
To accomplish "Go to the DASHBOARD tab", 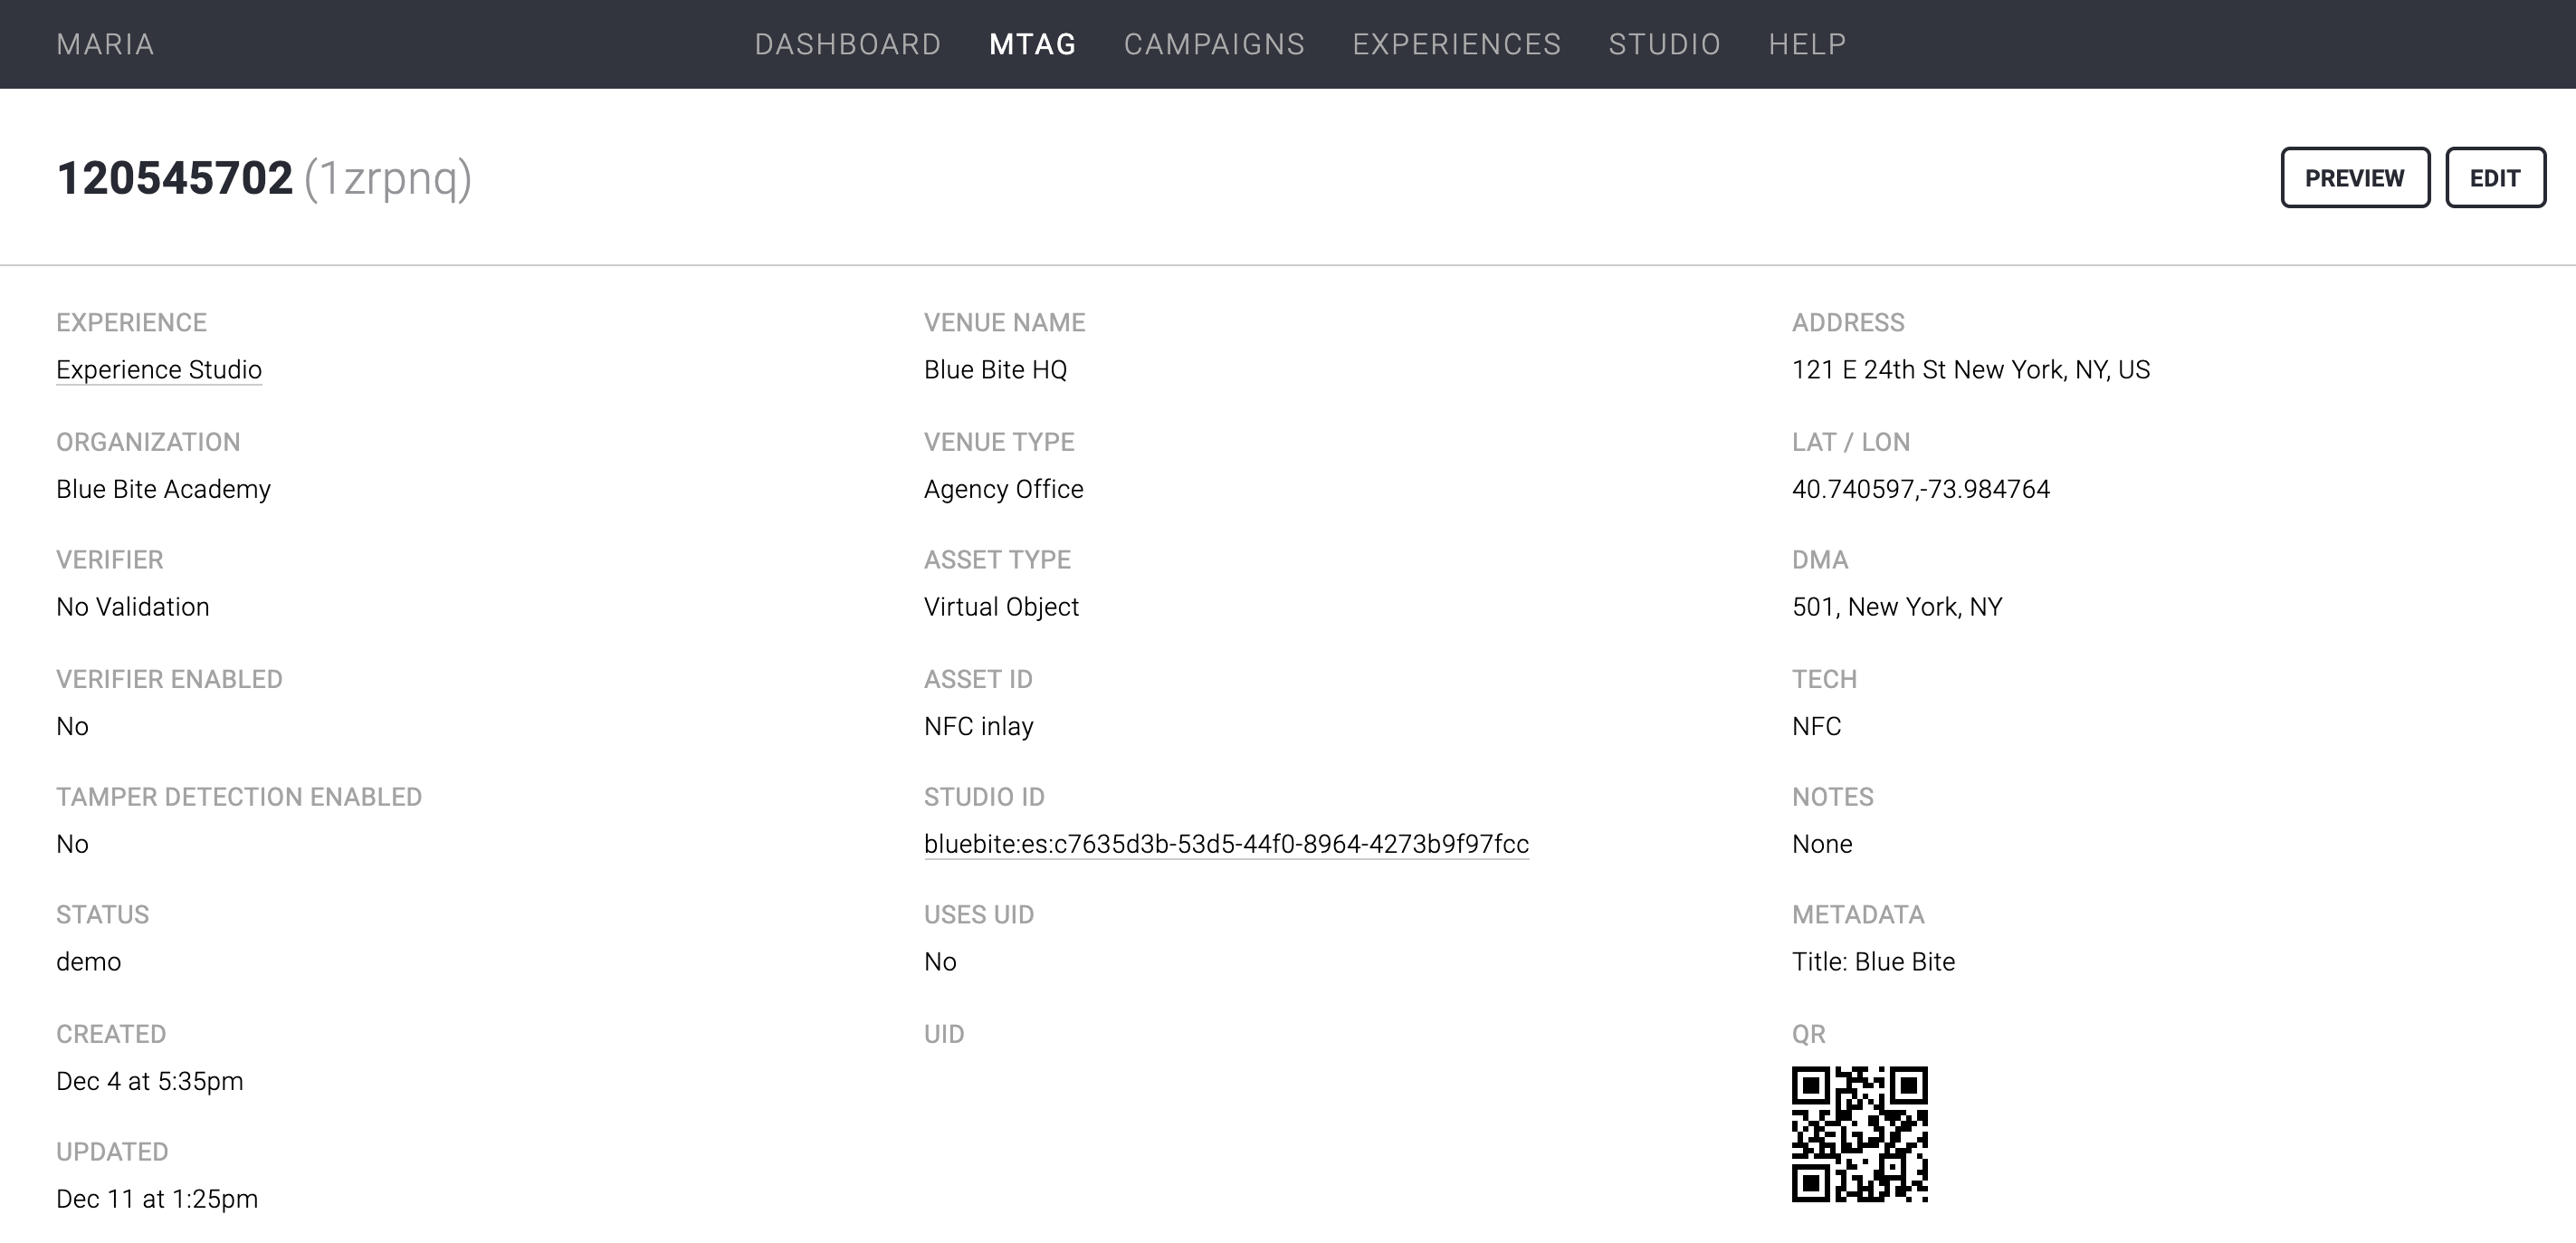I will coord(848,44).
